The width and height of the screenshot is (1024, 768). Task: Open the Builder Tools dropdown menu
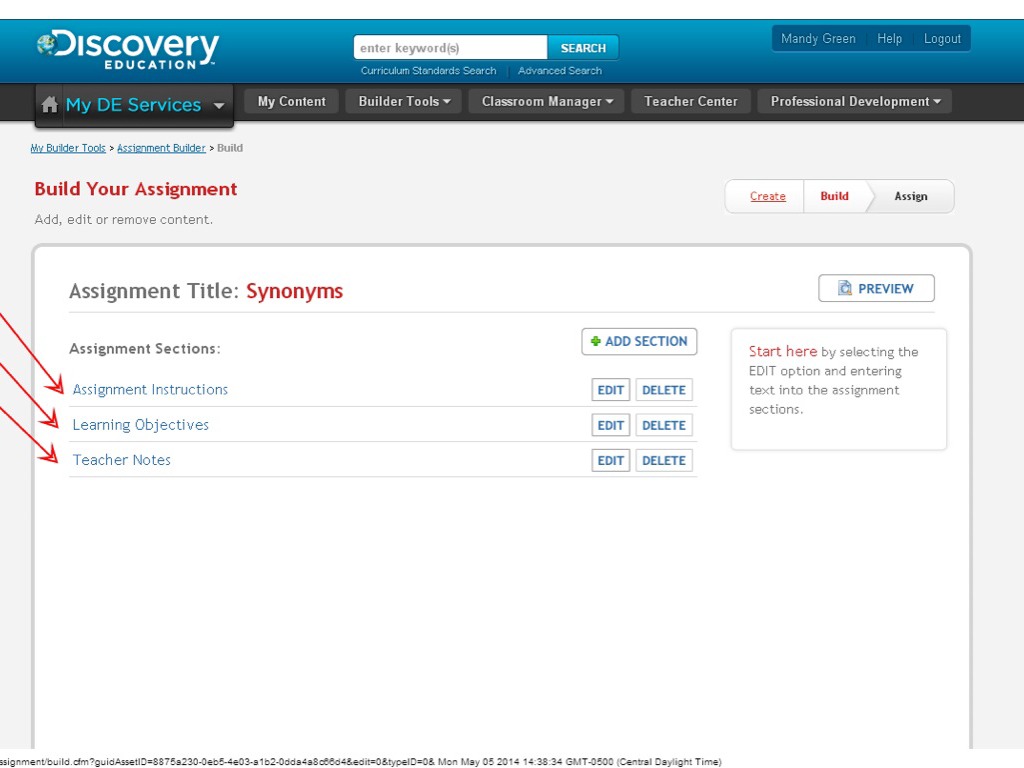click(x=404, y=101)
